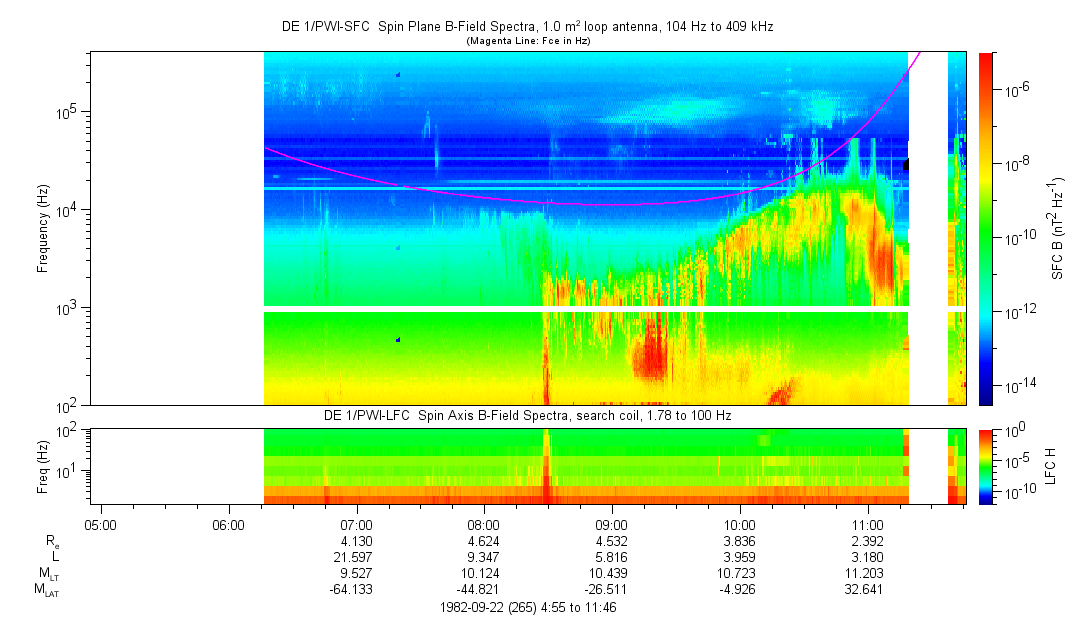Click the Frequency (Hz) axis label
The width and height of the screenshot is (1083, 620).
pyautogui.click(x=43, y=229)
